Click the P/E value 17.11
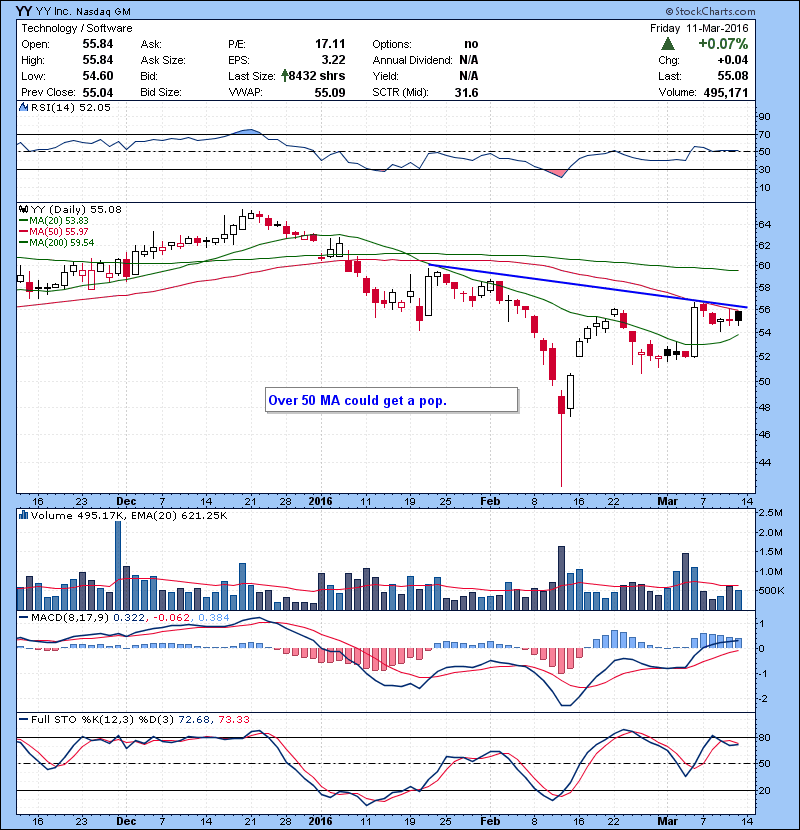Viewport: 800px width, 830px height. click(x=330, y=44)
